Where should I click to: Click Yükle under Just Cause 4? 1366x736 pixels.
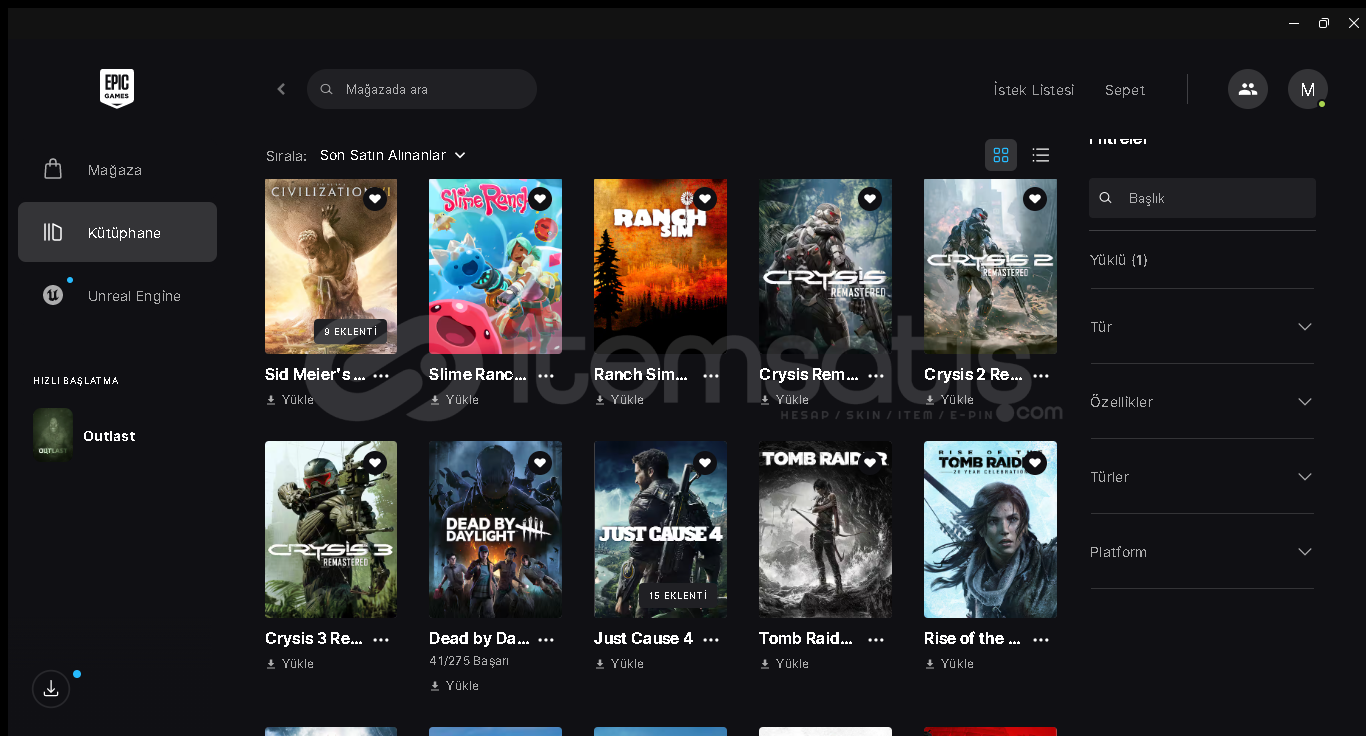620,664
